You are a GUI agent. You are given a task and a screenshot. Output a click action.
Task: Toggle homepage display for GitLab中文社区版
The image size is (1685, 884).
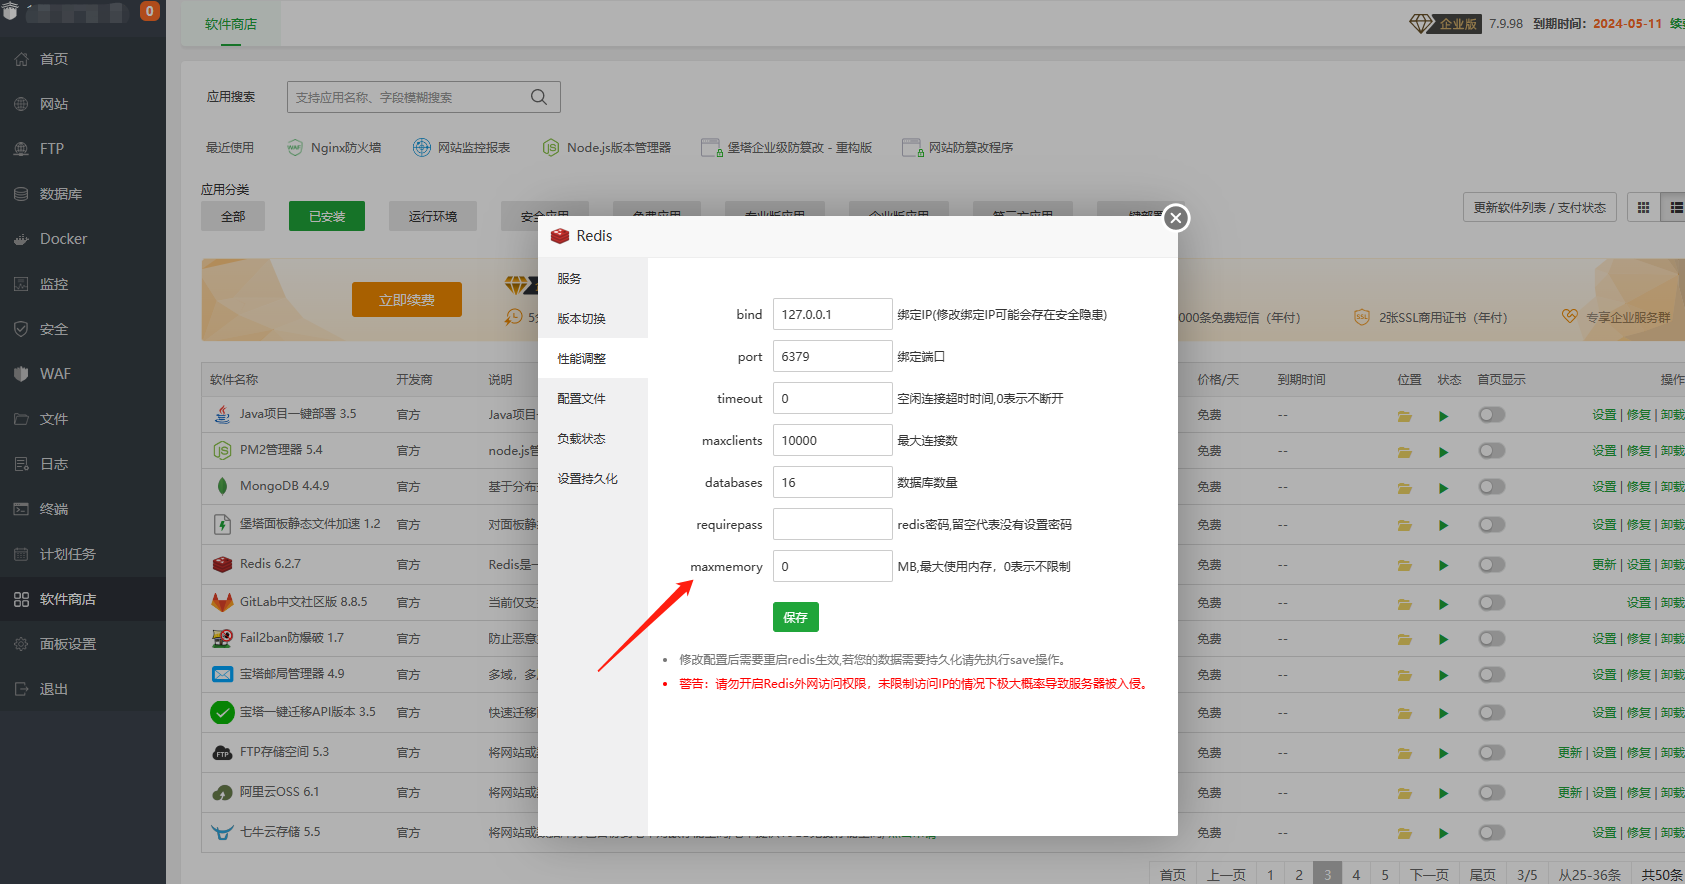(1492, 603)
